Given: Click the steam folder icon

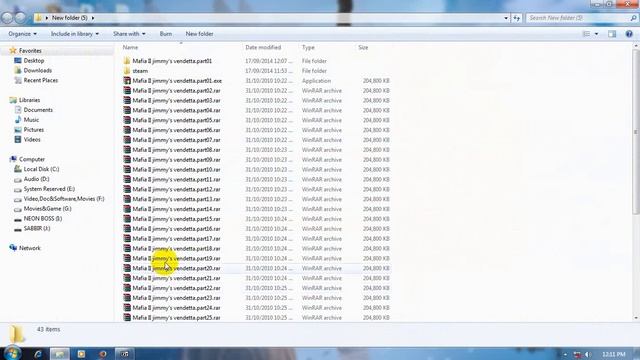Looking at the screenshot, I should 127,71.
